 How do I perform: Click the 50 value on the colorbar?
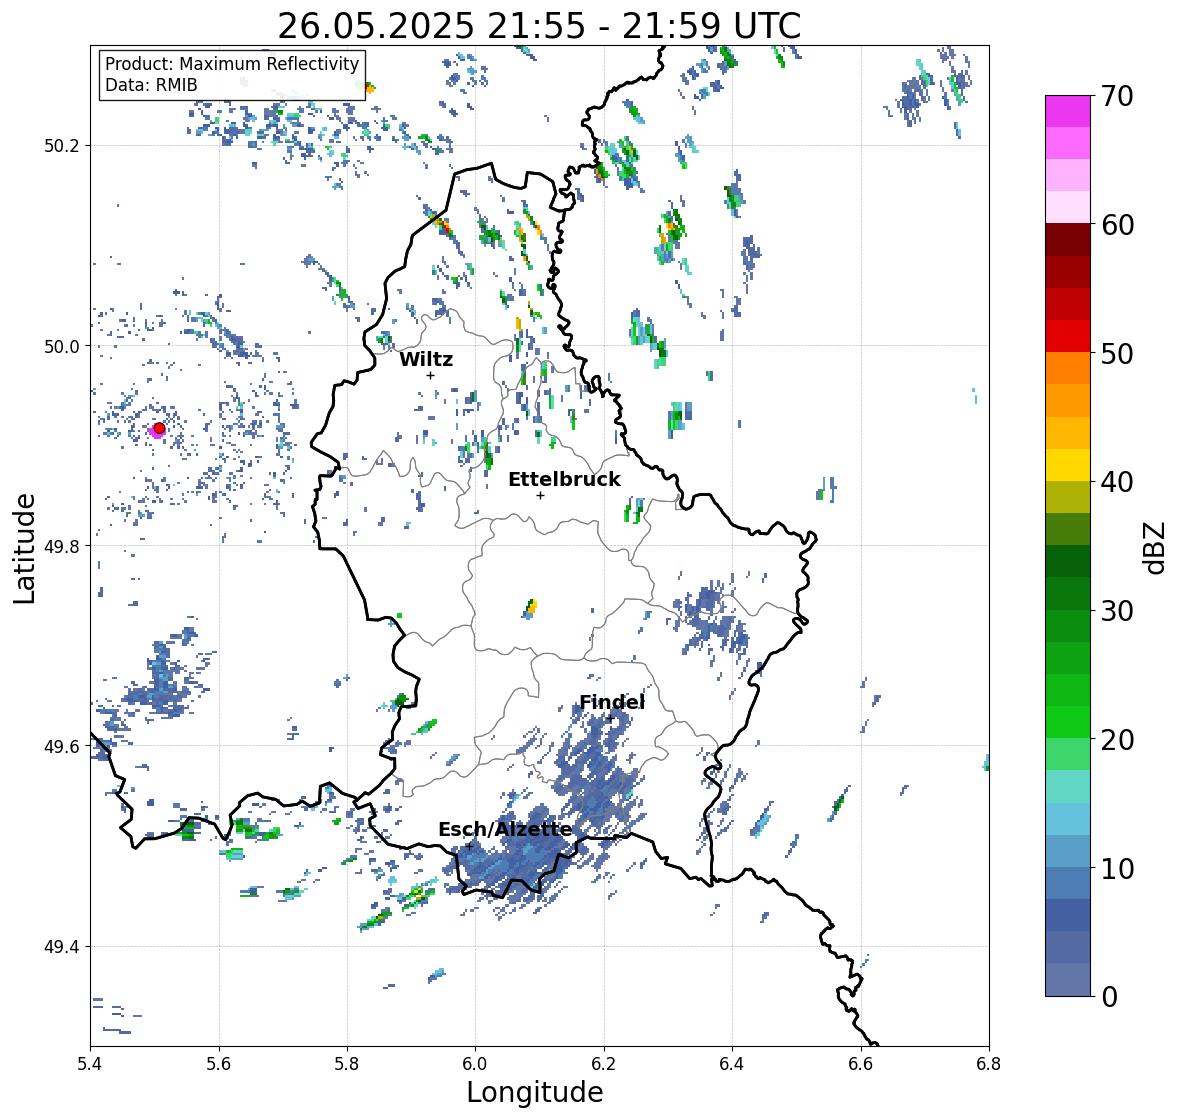pos(1117,354)
